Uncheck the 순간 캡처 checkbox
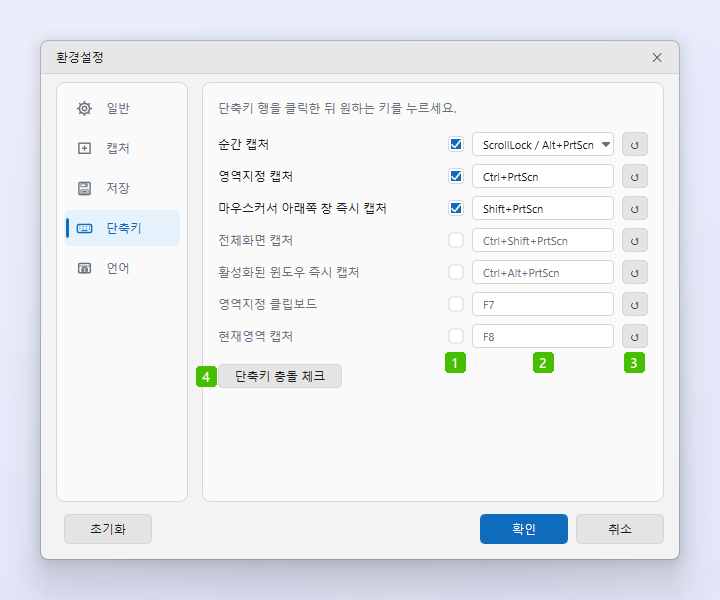720x600 pixels. pos(456,144)
